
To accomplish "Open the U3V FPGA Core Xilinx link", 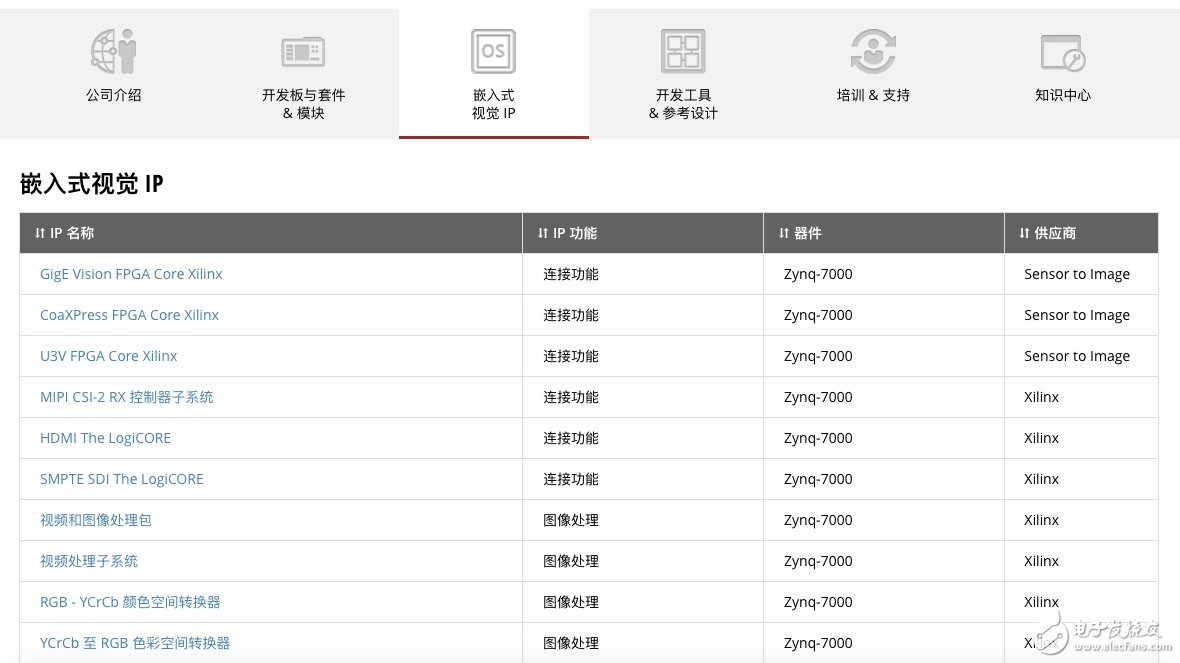I will [x=108, y=356].
